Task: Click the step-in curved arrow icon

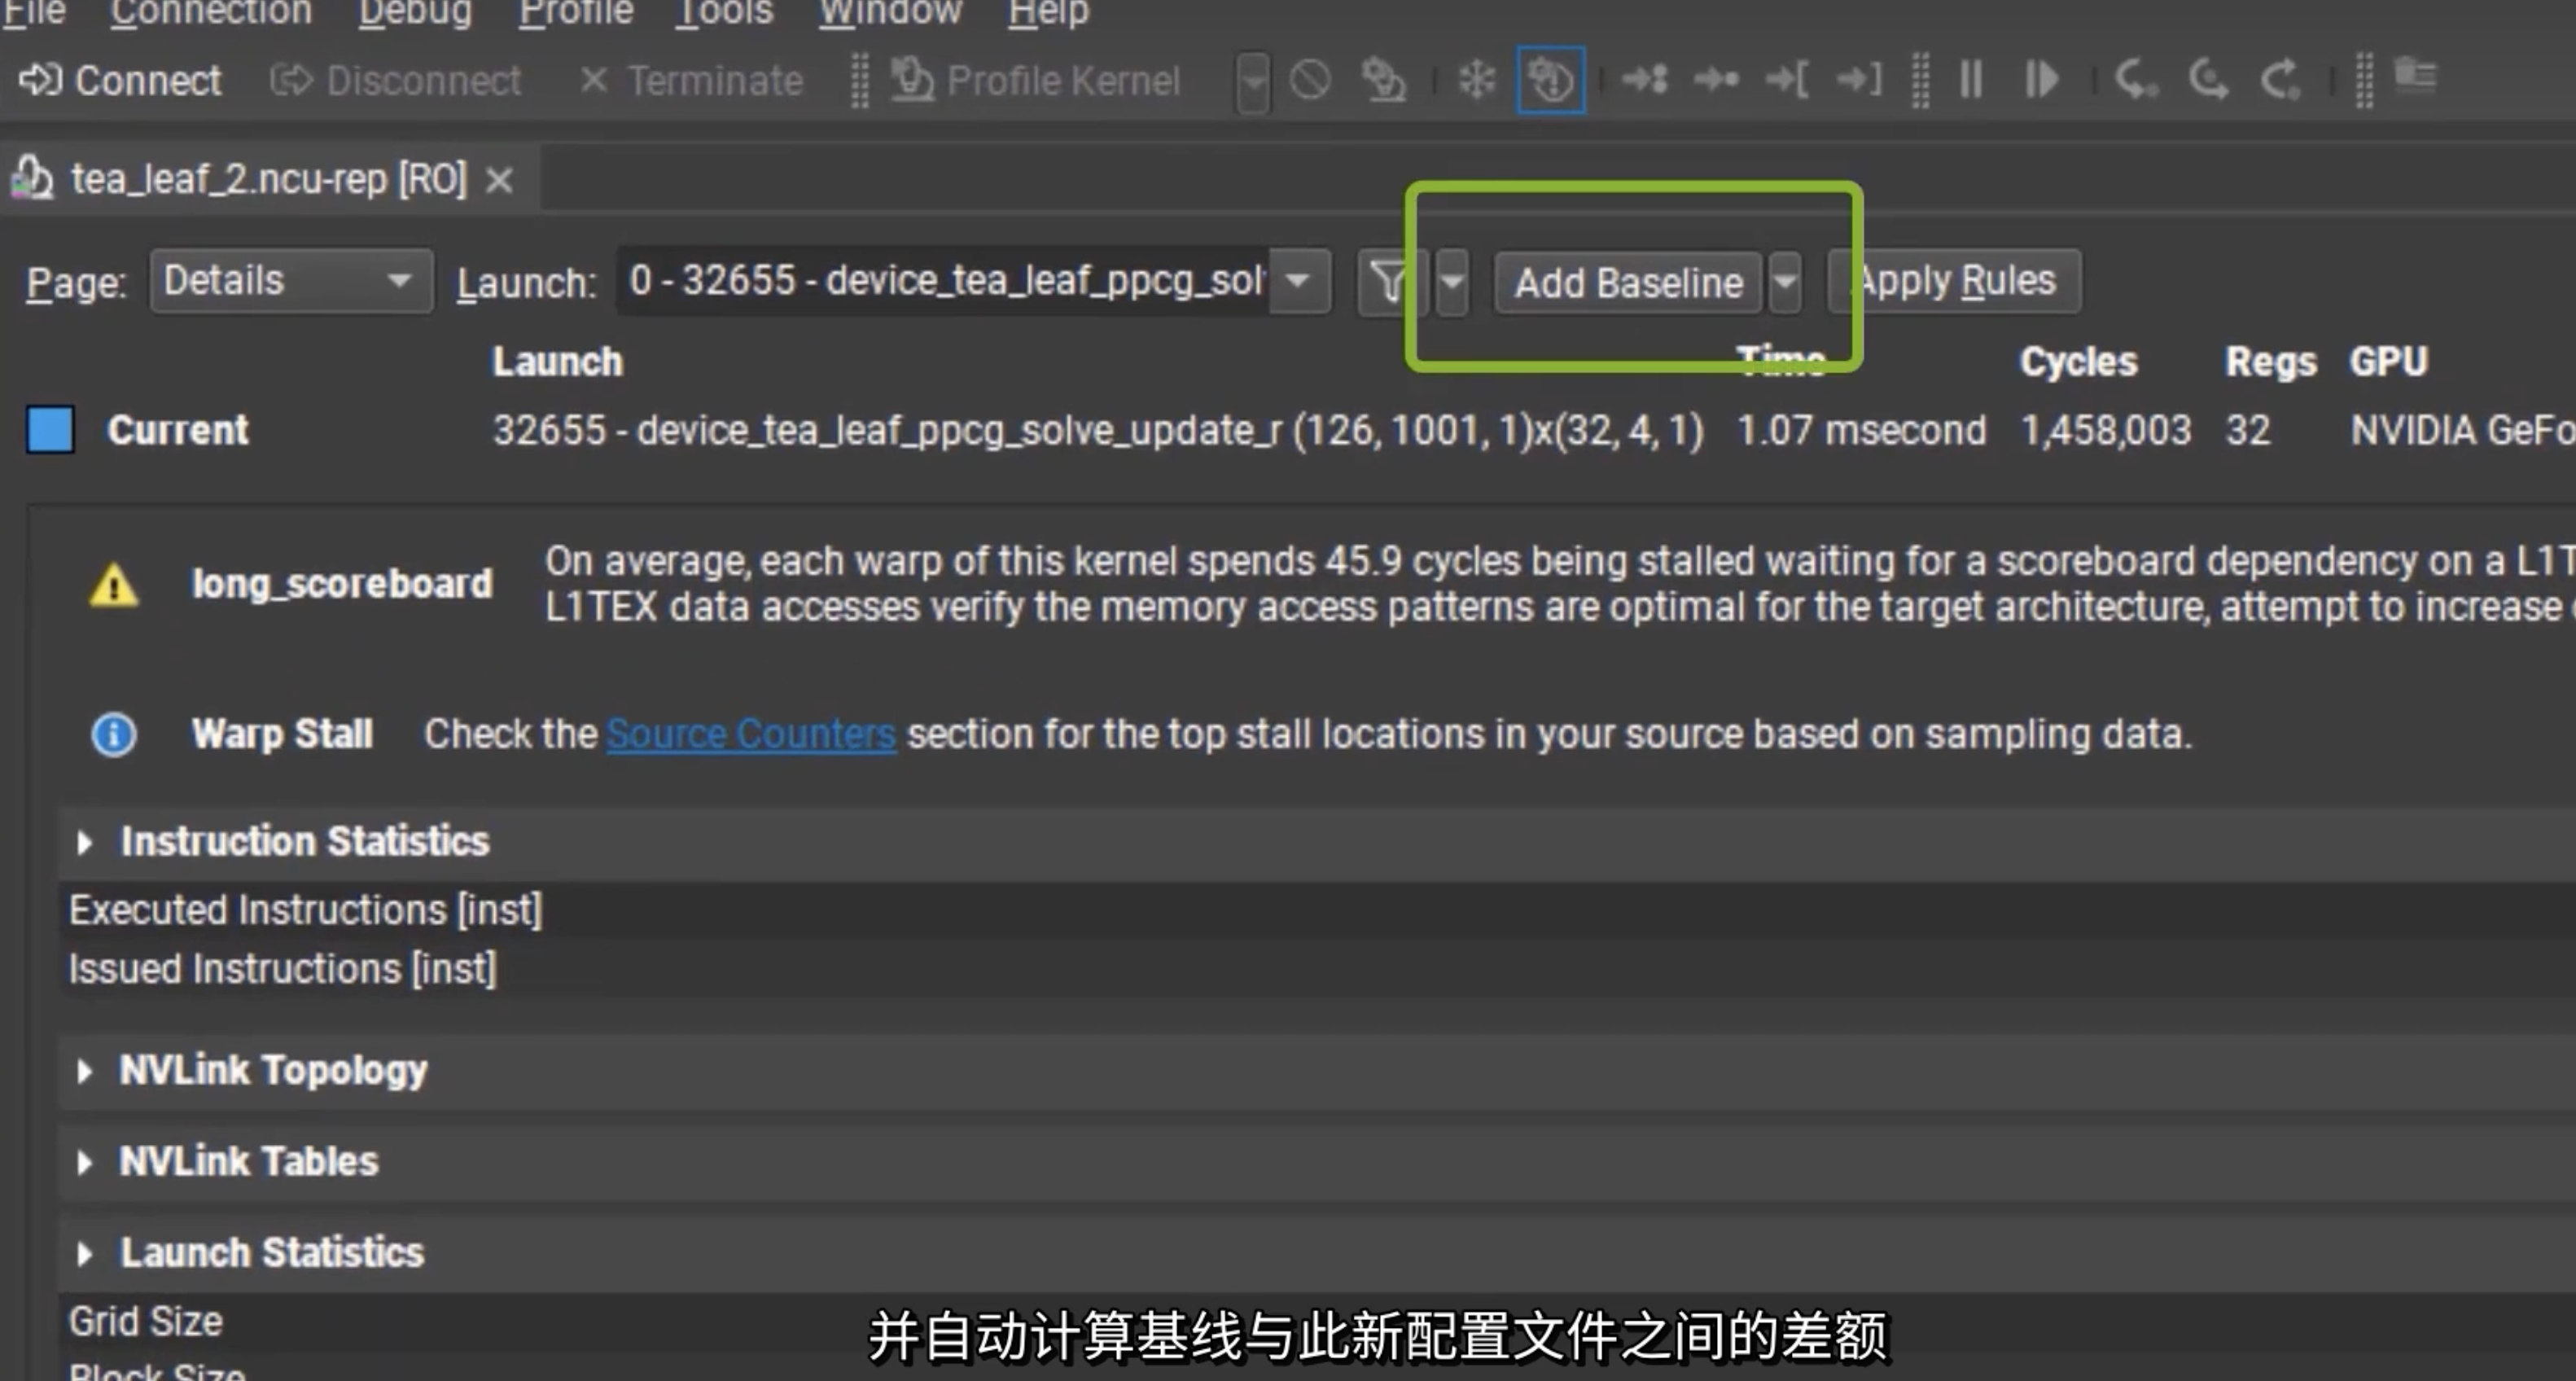Action: [x=2135, y=80]
